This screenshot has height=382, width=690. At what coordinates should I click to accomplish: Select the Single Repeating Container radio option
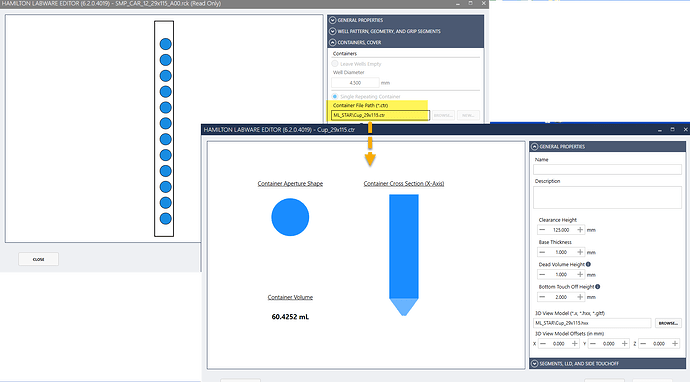[335, 96]
